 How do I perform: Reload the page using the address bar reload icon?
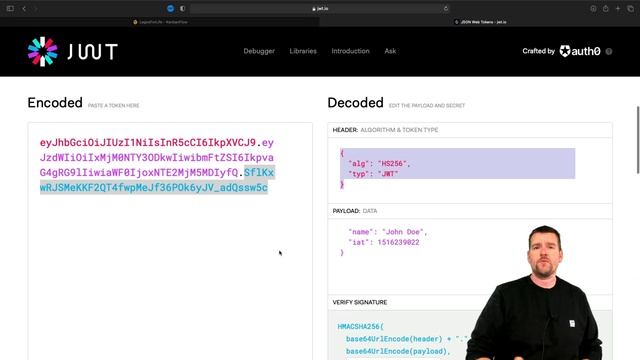click(x=446, y=8)
